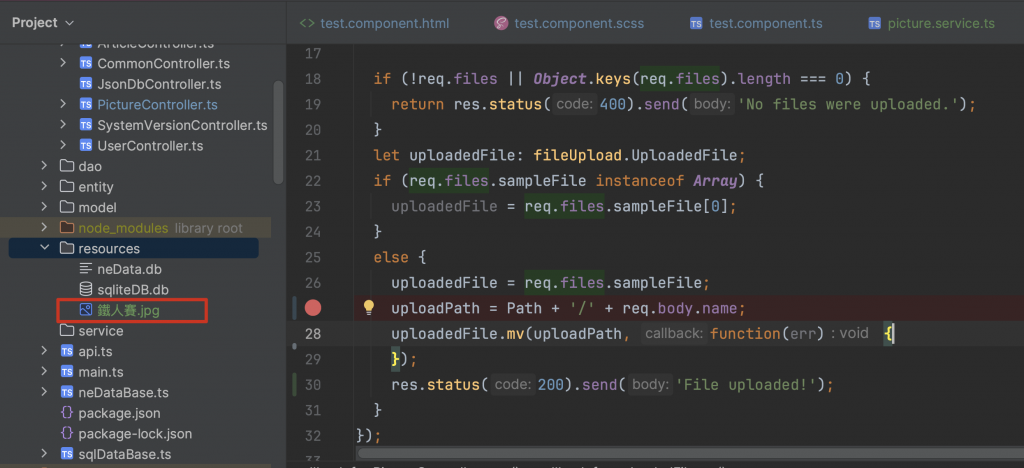The image size is (1024, 468).
Task: Select package.json in the project tree
Action: (x=120, y=413)
